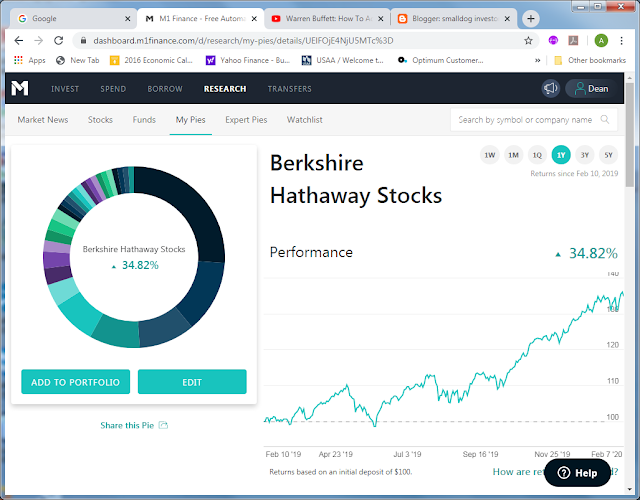This screenshot has width=640, height=500.
Task: Select the 1W time range
Action: (x=489, y=155)
